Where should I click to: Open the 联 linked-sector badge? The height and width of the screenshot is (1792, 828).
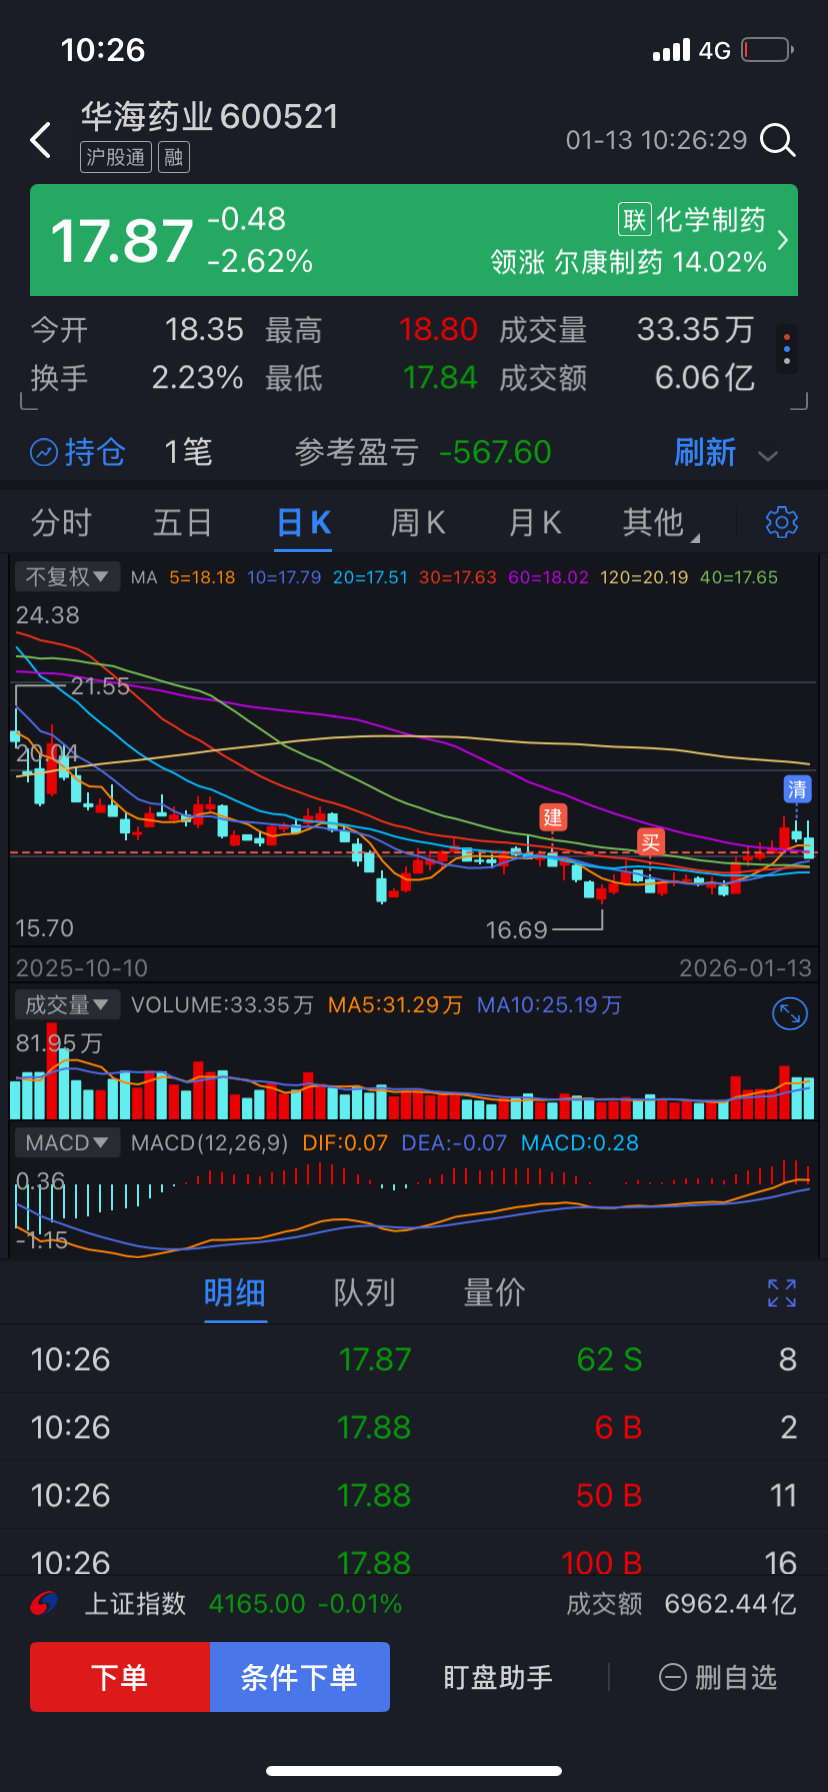click(x=634, y=219)
